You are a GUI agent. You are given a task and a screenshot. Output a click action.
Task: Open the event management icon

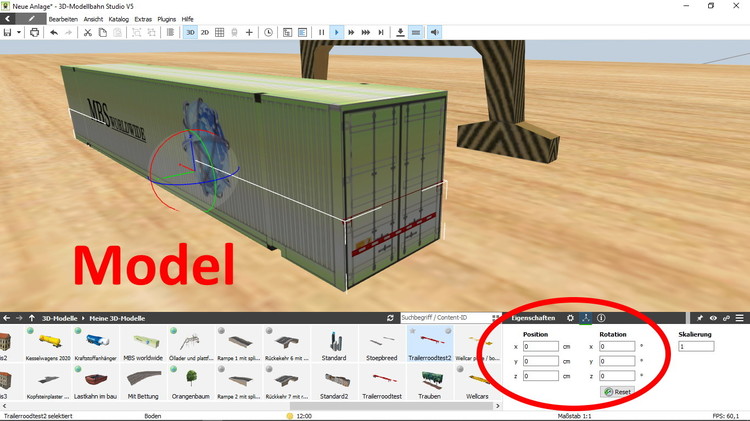click(x=287, y=33)
